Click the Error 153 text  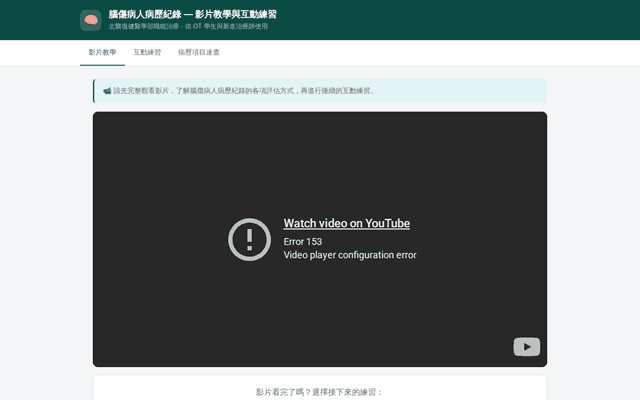click(303, 242)
